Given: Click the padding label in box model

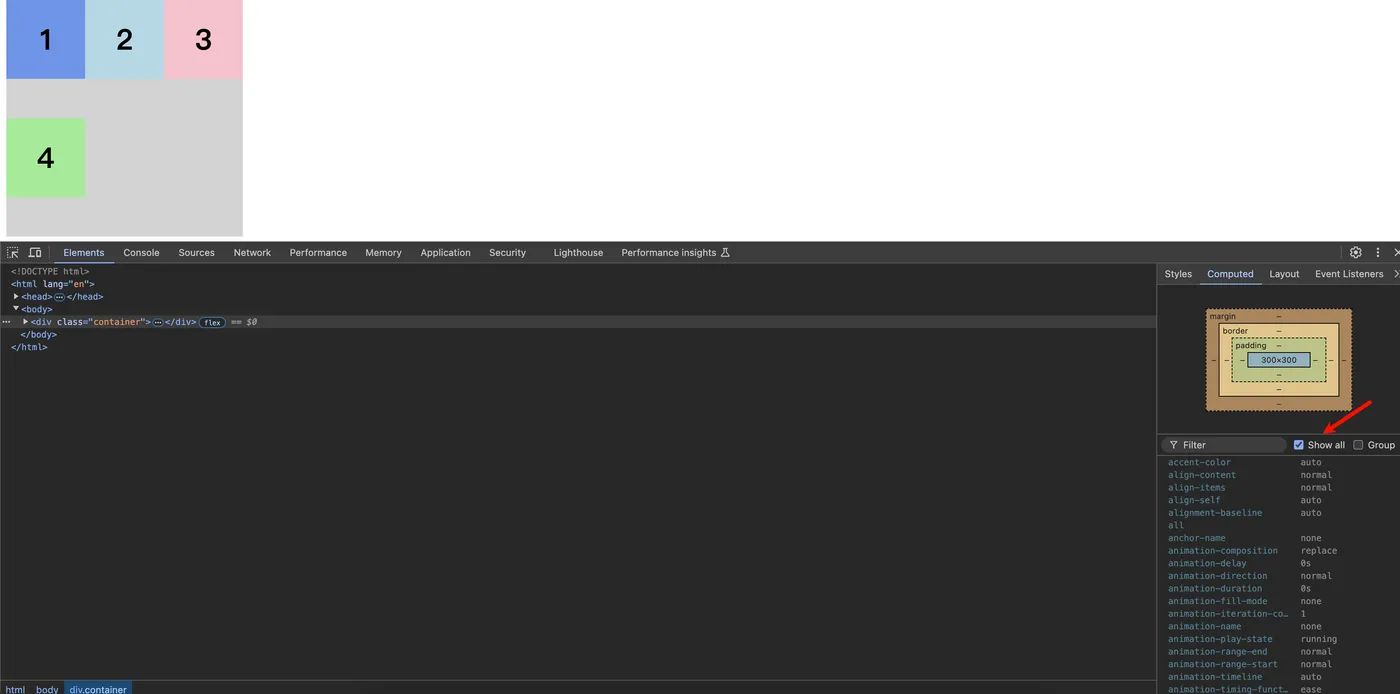Looking at the screenshot, I should (1251, 346).
